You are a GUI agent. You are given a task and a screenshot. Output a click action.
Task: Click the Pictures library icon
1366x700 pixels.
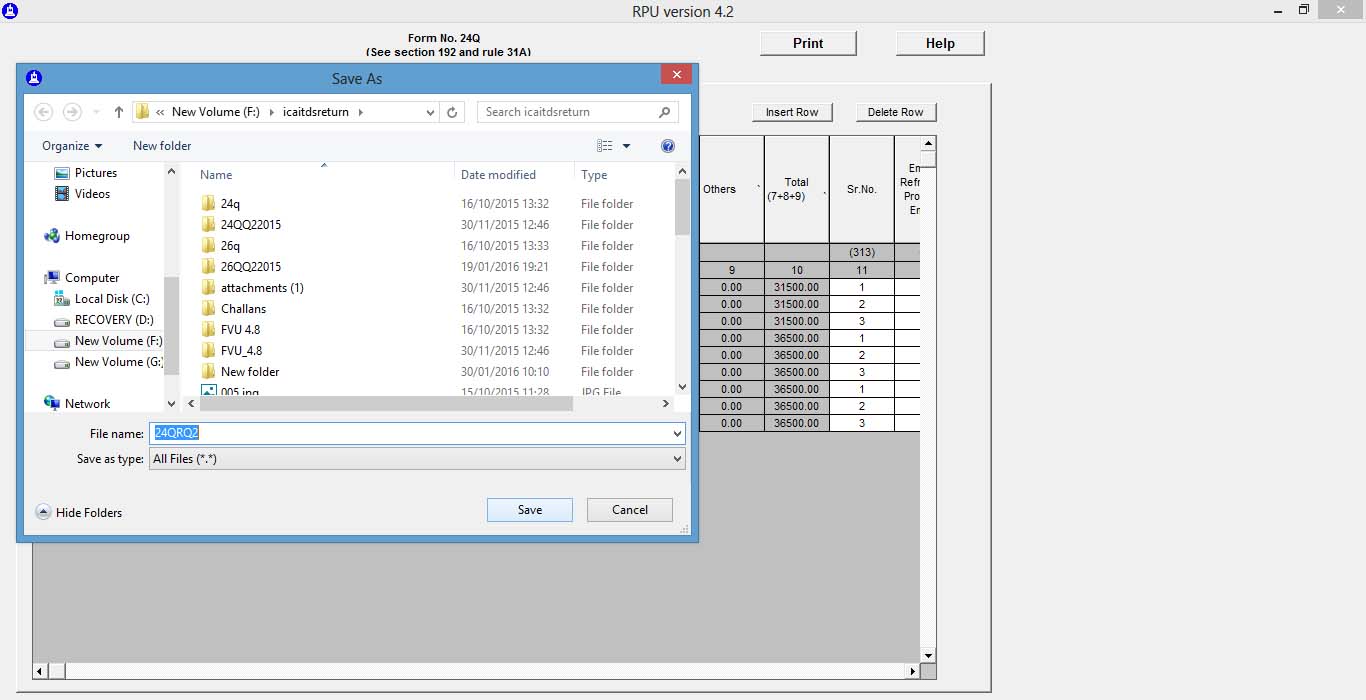[x=62, y=173]
